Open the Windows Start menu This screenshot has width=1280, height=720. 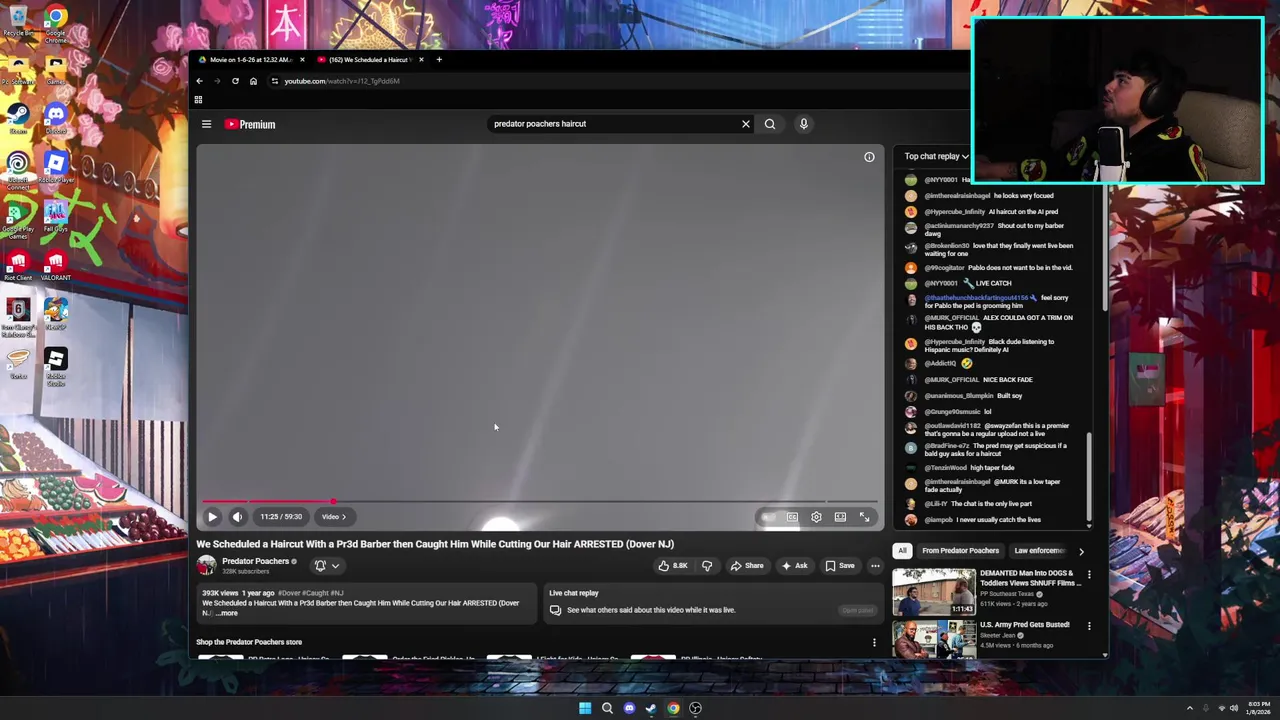[585, 708]
